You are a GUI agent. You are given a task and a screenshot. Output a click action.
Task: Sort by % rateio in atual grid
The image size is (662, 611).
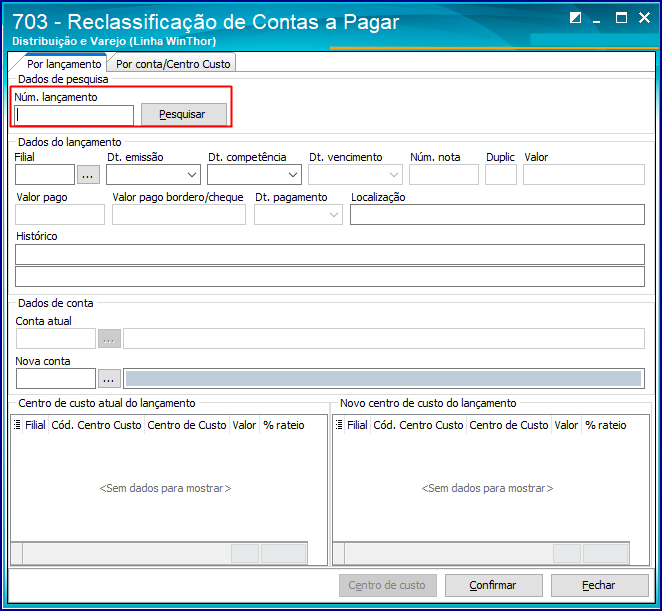tap(284, 425)
